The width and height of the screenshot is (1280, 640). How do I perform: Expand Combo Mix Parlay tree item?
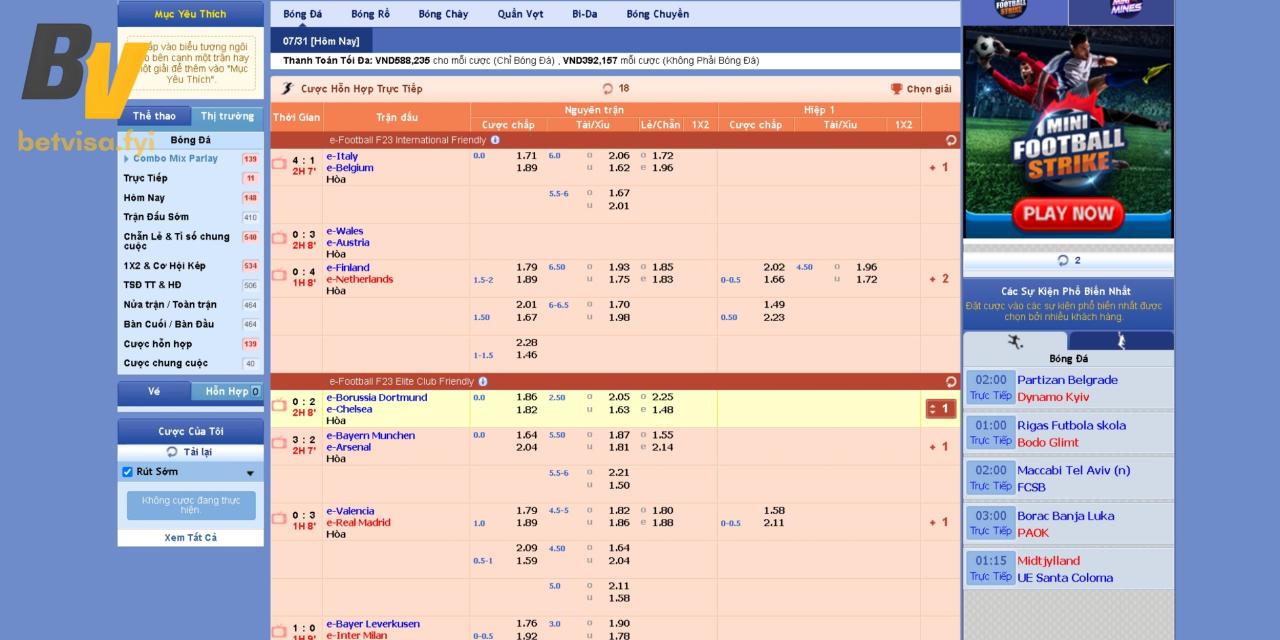coord(126,159)
